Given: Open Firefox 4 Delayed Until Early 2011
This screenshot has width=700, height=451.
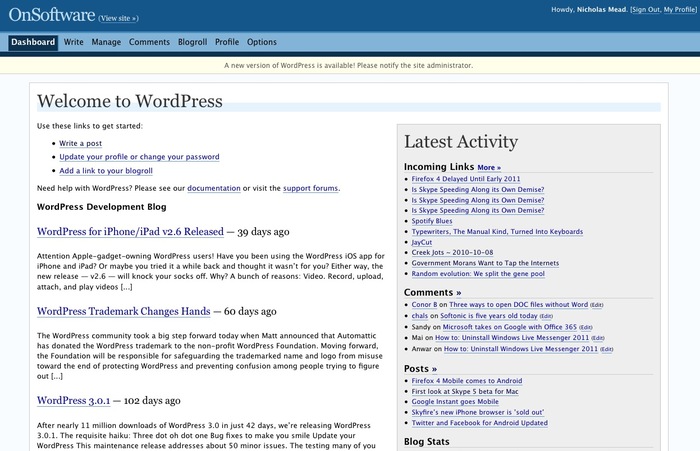Looking at the screenshot, I should [466, 179].
